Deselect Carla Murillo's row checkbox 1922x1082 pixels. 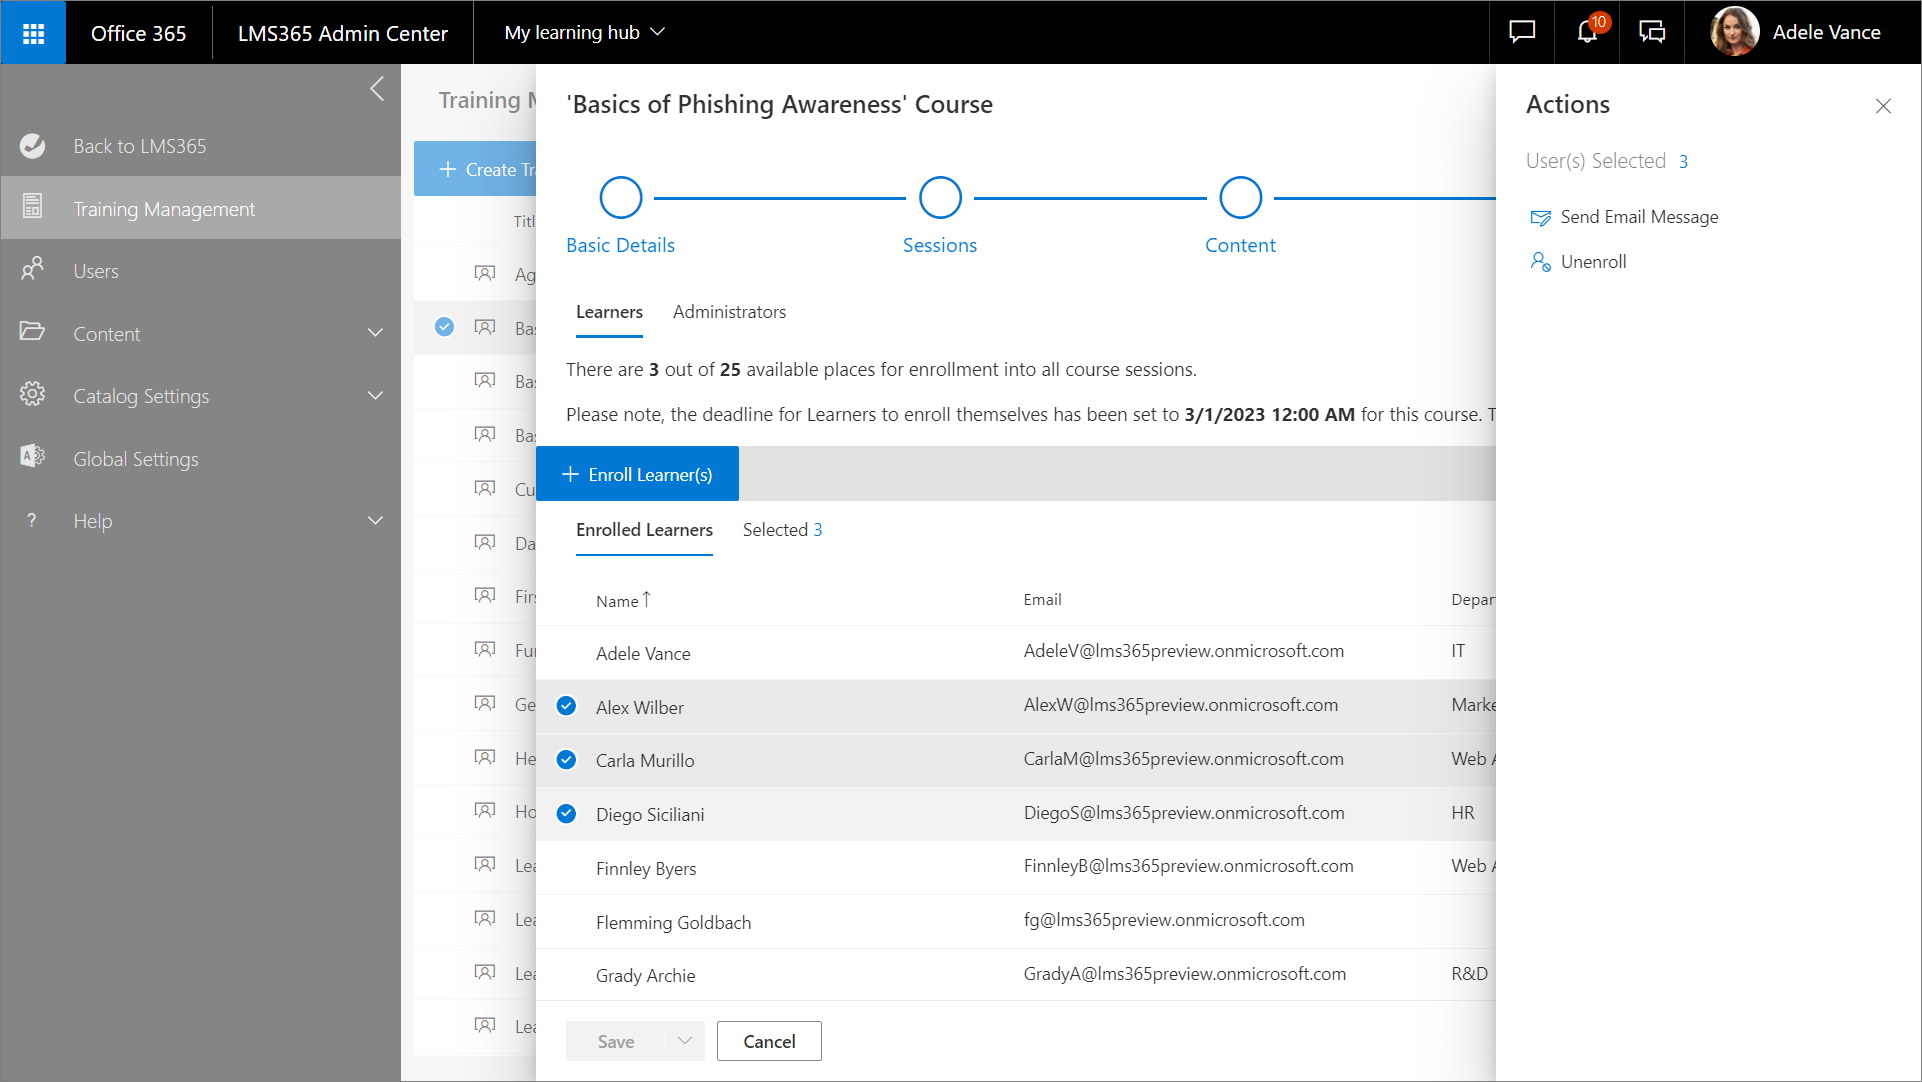(x=566, y=760)
